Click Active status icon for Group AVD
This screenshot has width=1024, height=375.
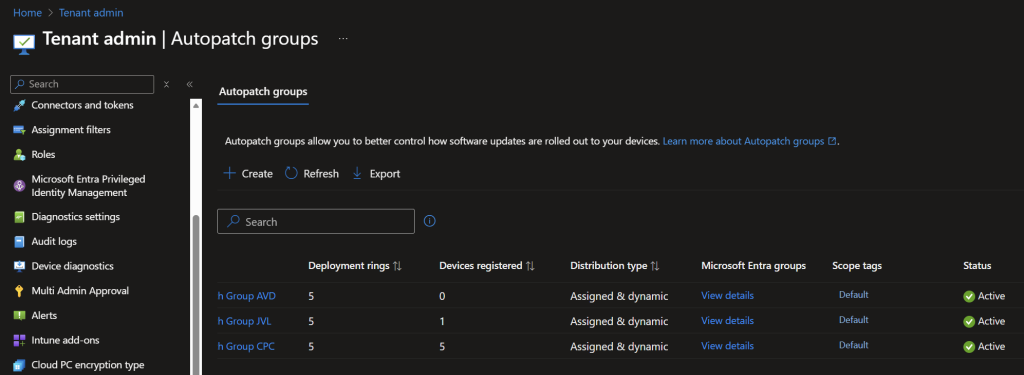click(969, 297)
